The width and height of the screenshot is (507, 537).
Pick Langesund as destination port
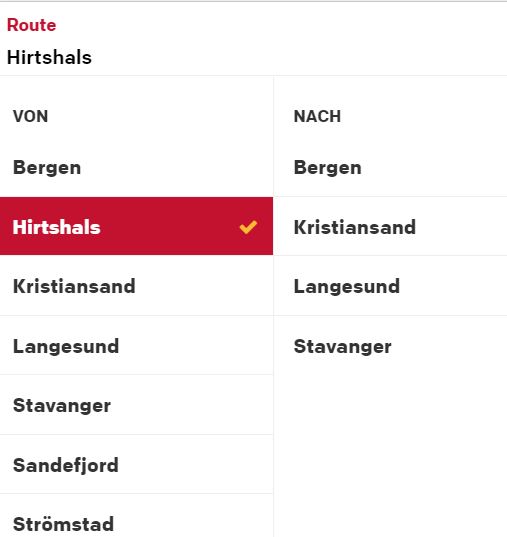[391, 286]
